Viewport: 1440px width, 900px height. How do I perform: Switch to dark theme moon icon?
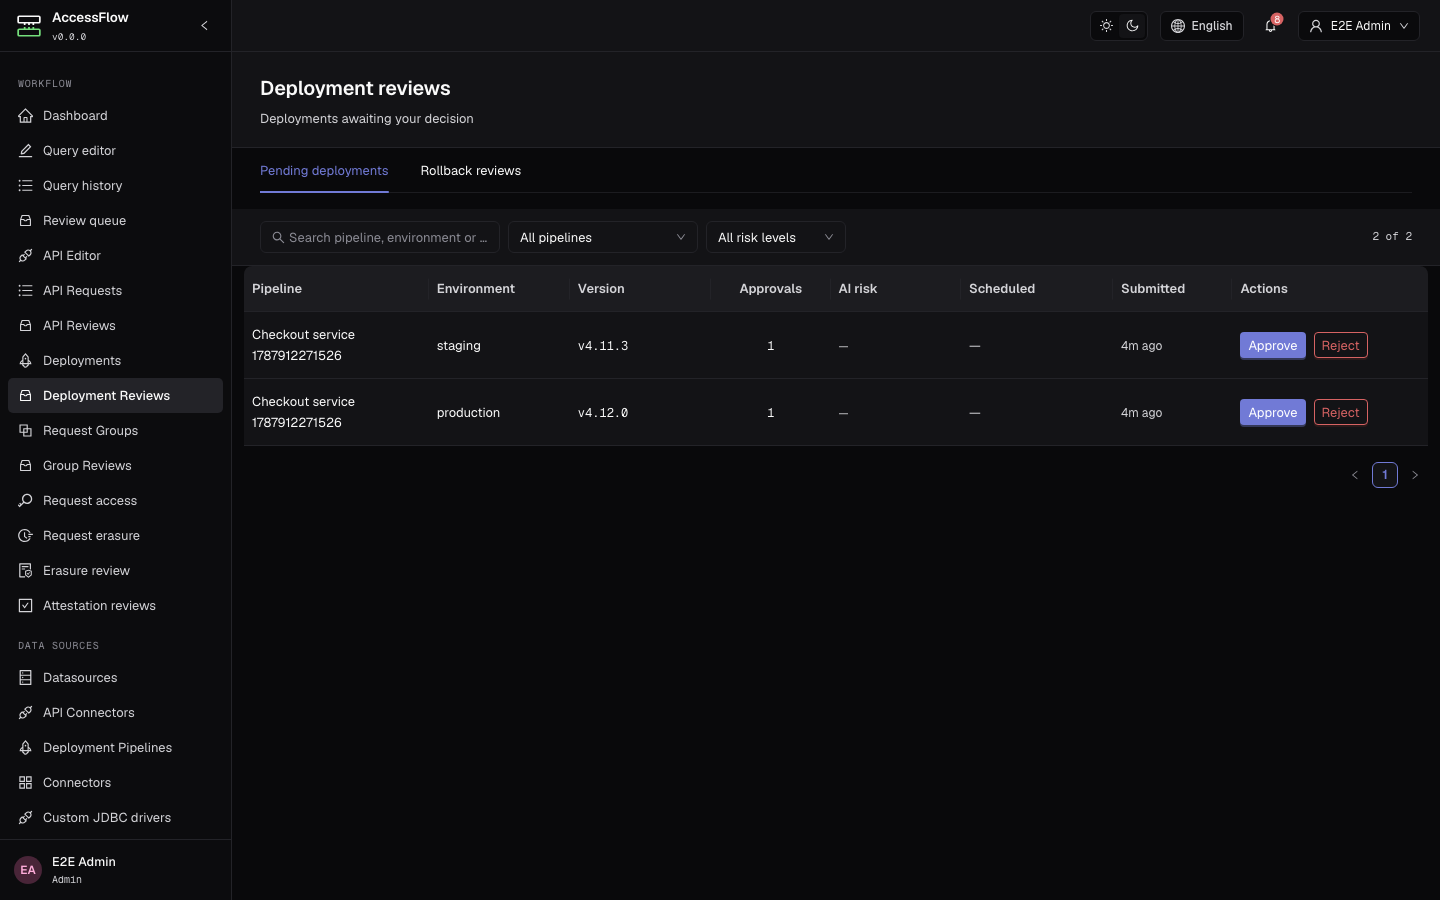(x=1133, y=26)
